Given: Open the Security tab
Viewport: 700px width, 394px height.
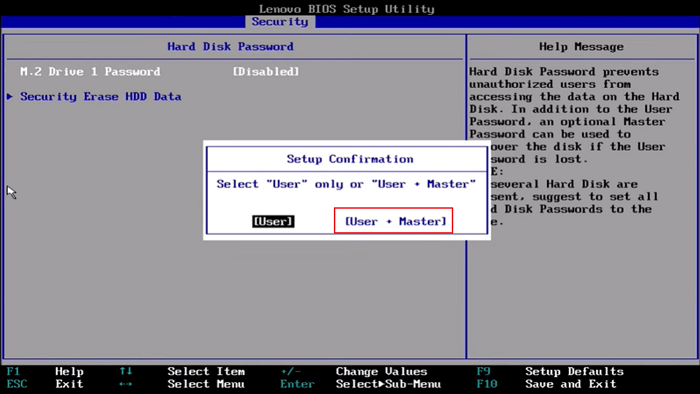Looking at the screenshot, I should point(280,21).
